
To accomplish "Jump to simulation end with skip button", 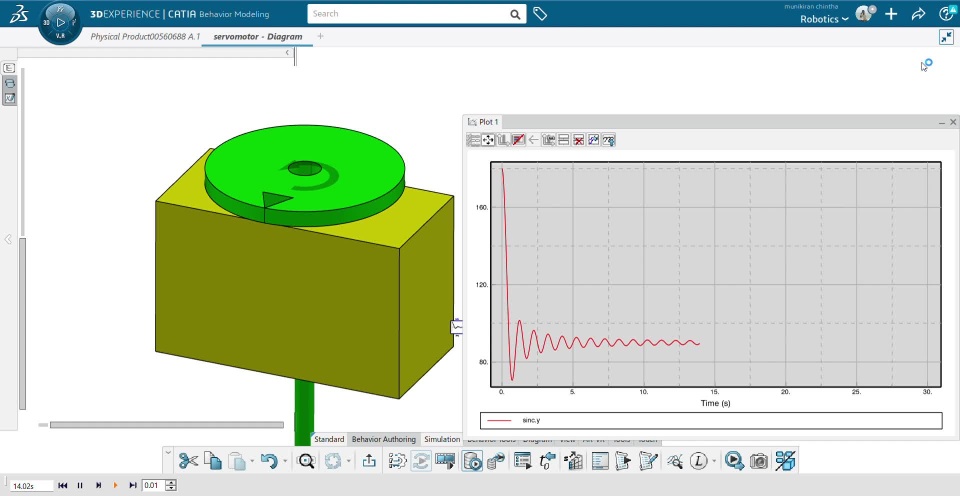I will 133,486.
